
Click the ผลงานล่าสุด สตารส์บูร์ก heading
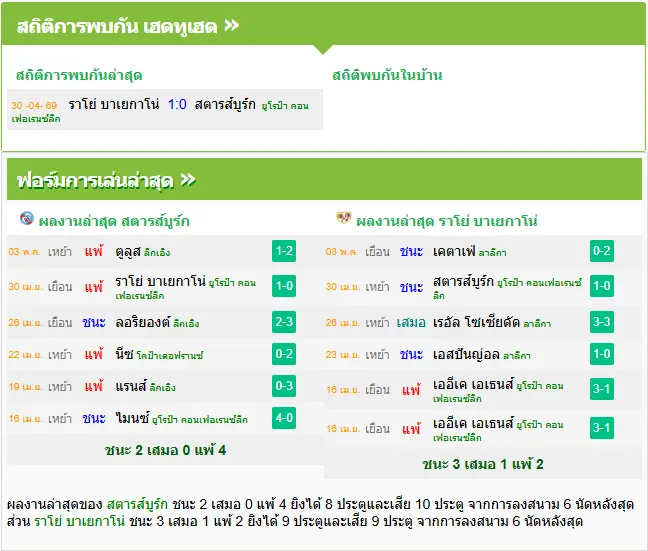click(114, 221)
